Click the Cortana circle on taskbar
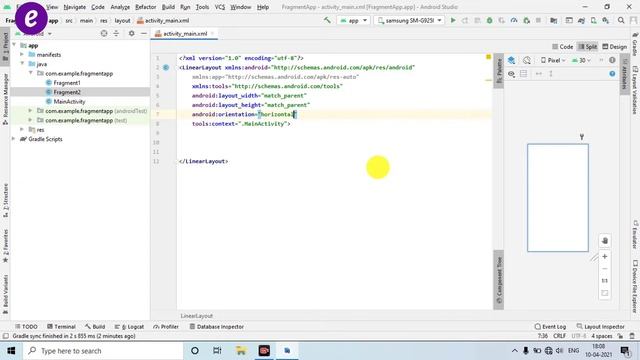The width and height of the screenshot is (640, 360). point(195,351)
